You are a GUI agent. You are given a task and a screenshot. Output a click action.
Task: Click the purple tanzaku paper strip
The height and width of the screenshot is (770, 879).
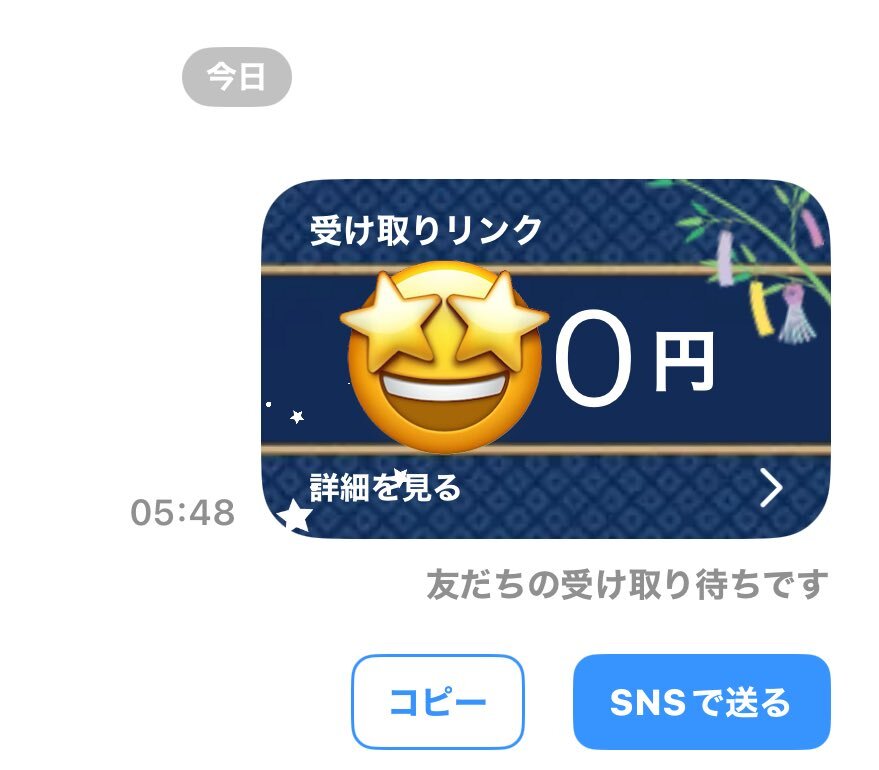[x=725, y=258]
